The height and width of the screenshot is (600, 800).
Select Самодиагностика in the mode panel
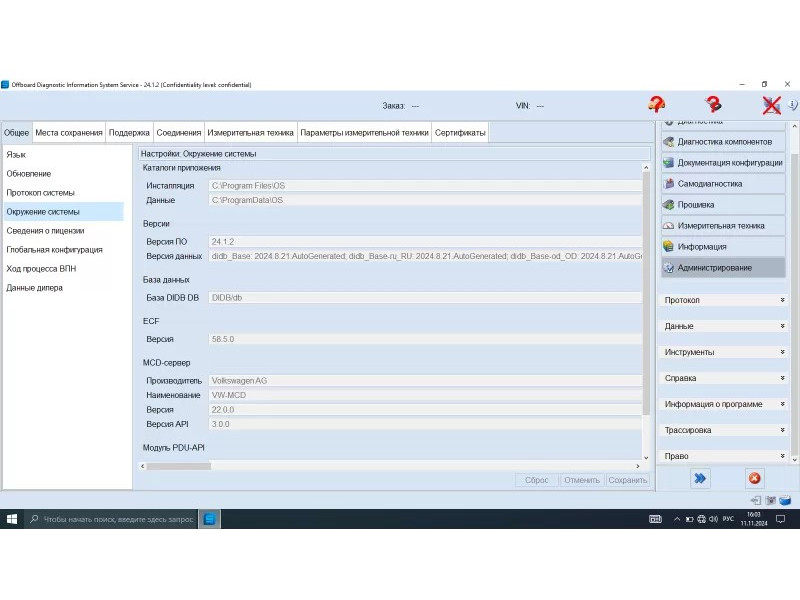pos(723,184)
